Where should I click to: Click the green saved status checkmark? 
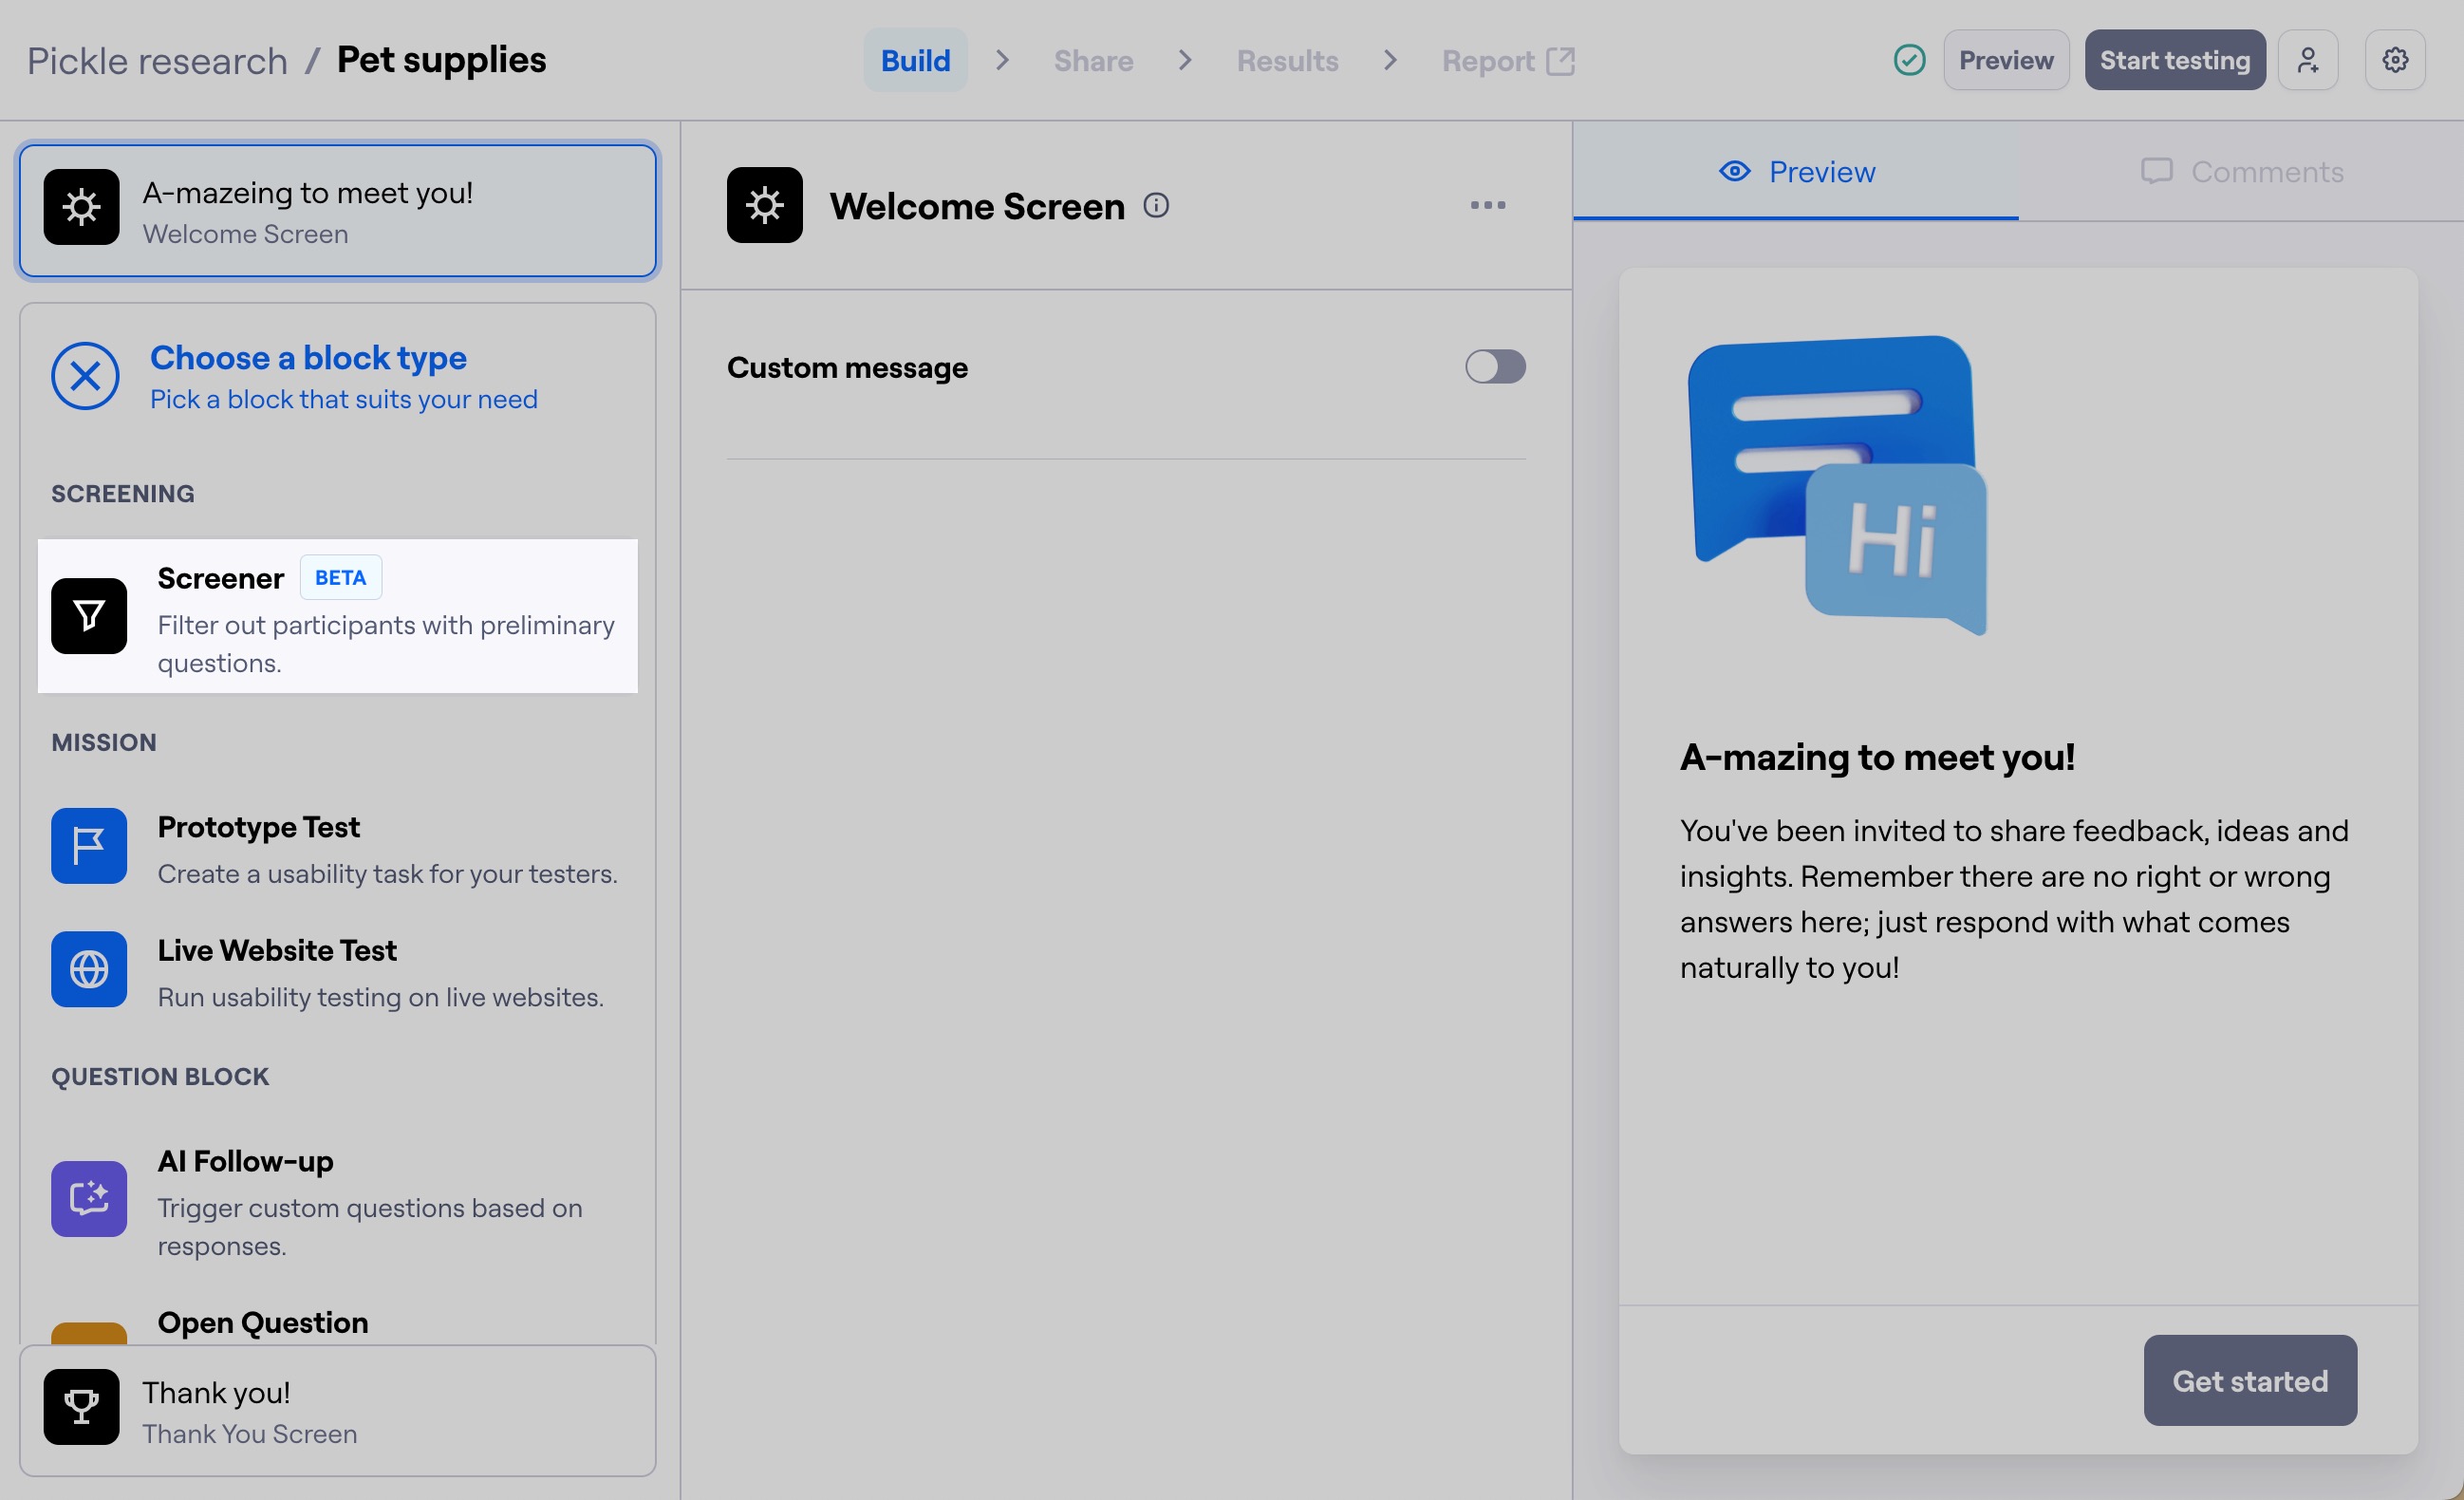click(1909, 60)
